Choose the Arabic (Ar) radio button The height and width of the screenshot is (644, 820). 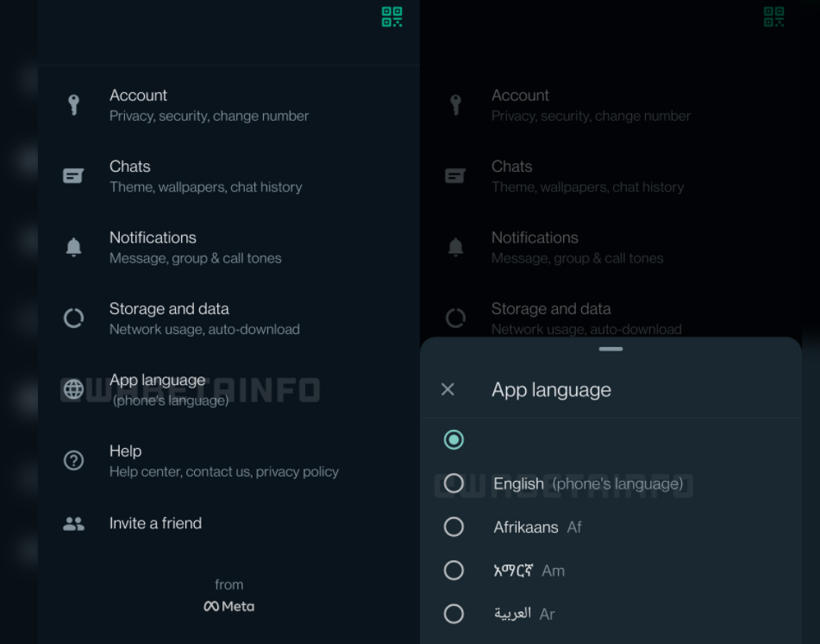pos(454,613)
